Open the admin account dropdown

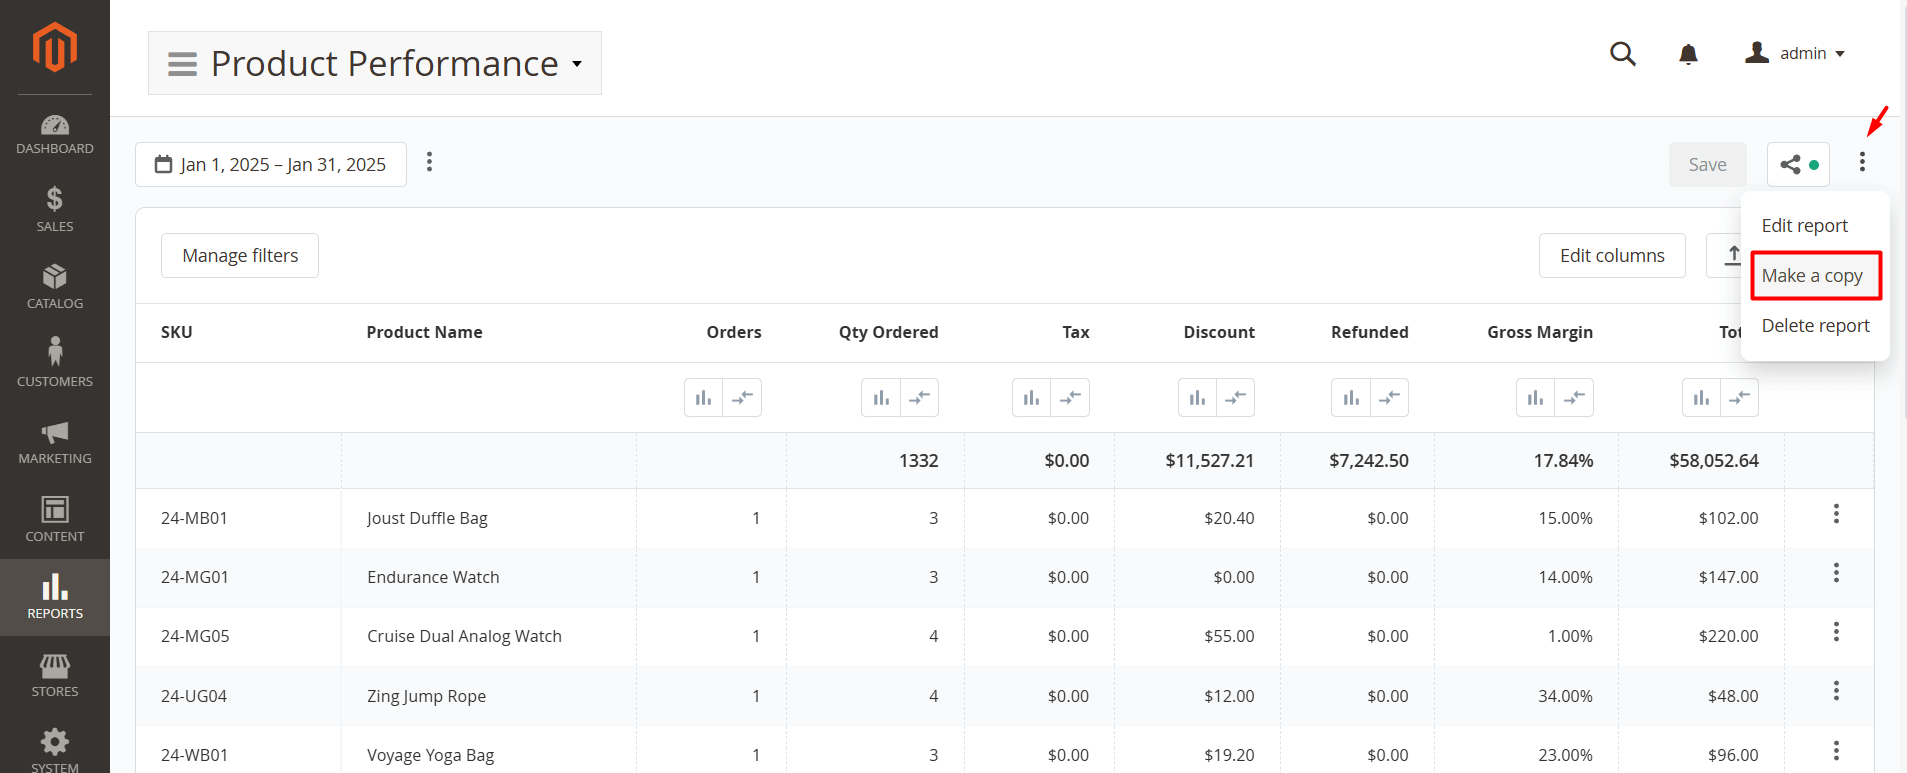point(1795,54)
